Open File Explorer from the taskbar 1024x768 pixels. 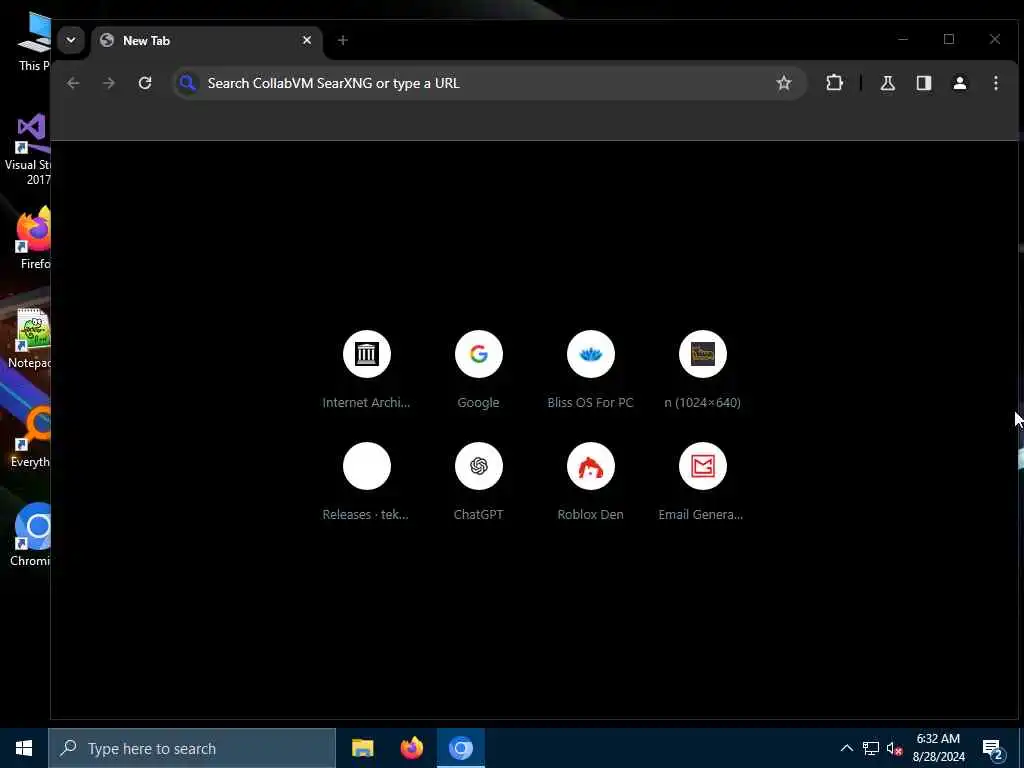362,748
